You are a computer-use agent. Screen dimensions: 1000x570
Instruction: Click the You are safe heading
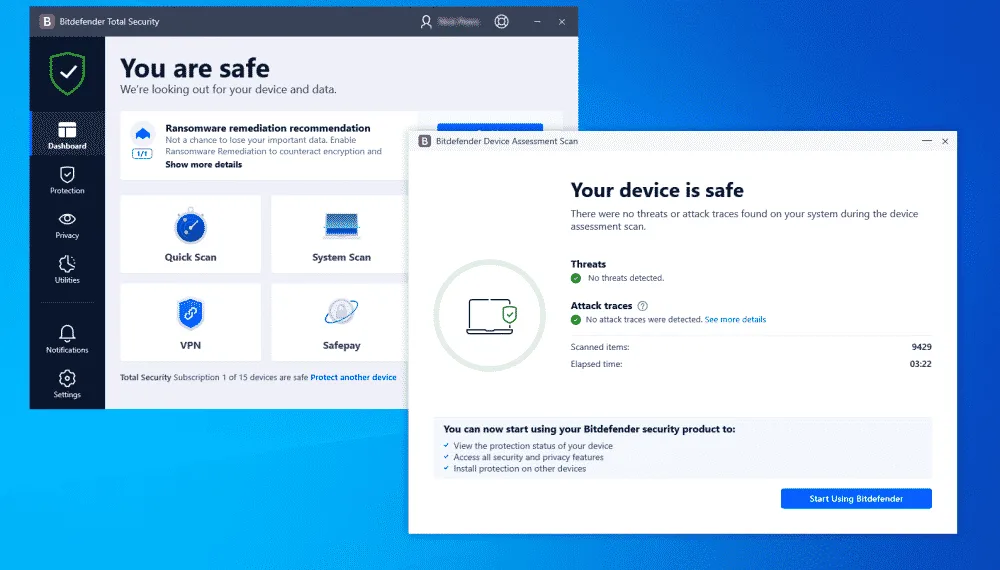tap(195, 68)
